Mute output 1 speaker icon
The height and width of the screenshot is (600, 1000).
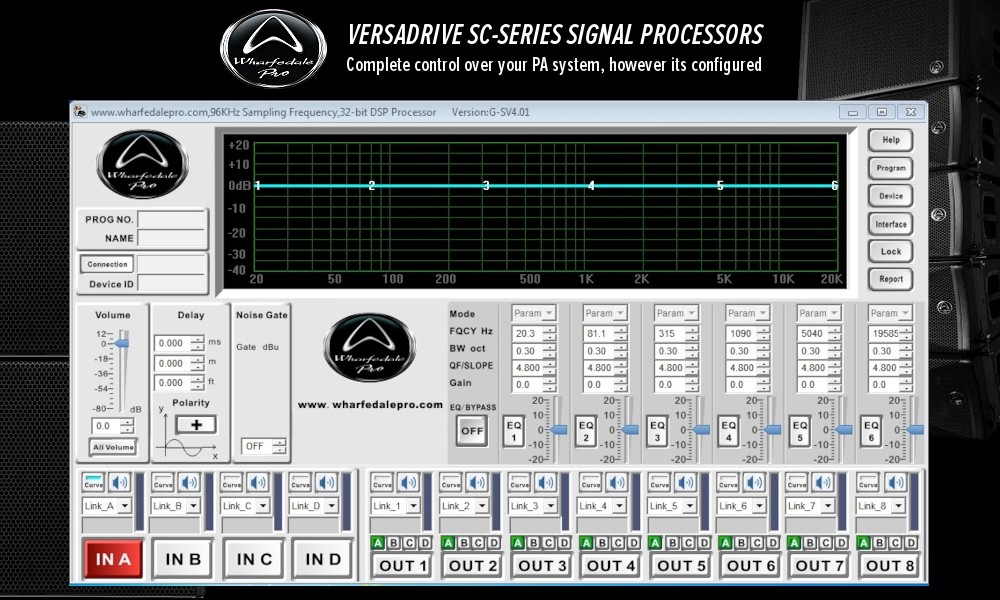[408, 483]
